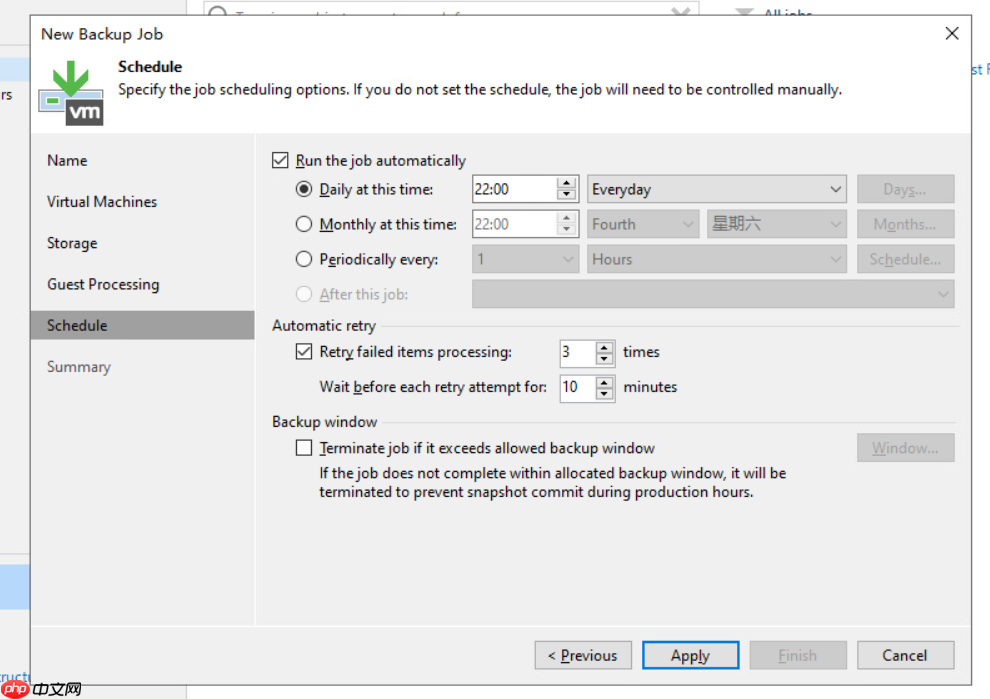Viewport: 990px width, 699px height.
Task: Click the green VM backup job icon
Action: point(70,90)
